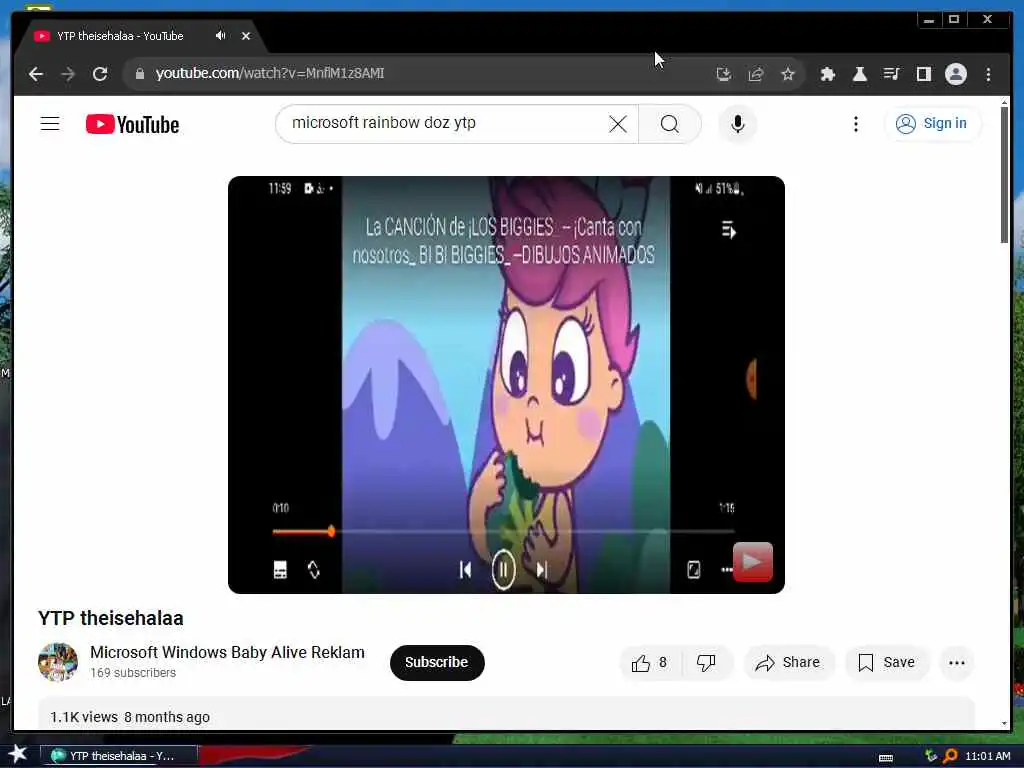Click the previous track icon in video

[466, 570]
